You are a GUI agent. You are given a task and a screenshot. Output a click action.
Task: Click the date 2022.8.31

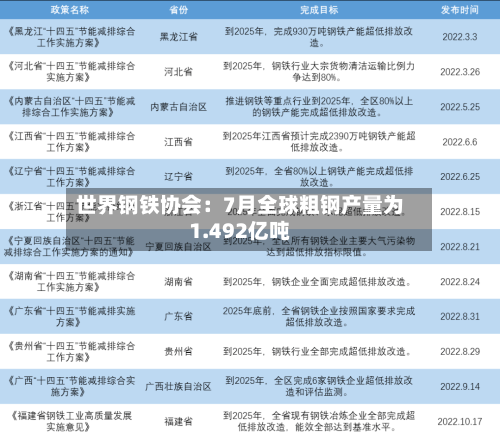click(460, 316)
